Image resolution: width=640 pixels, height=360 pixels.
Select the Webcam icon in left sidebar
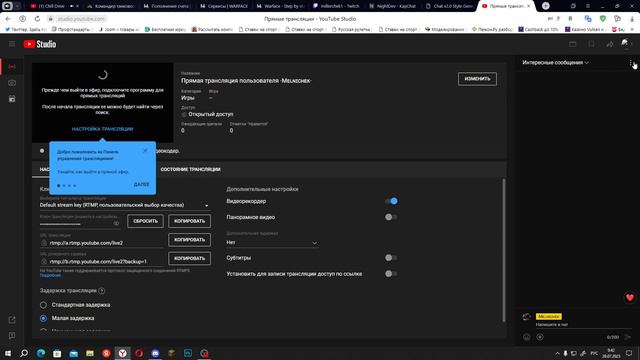(x=12, y=83)
